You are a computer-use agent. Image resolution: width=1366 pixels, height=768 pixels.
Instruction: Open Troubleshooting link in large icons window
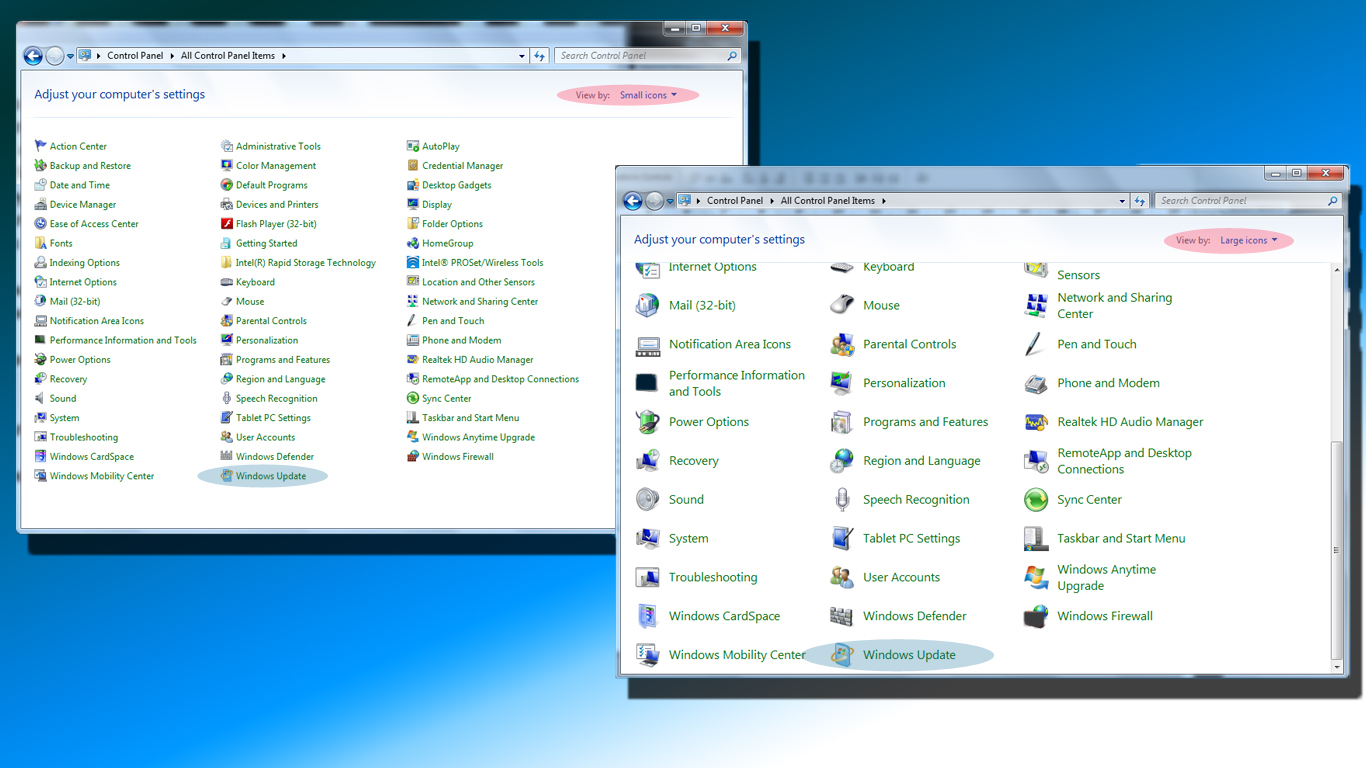click(713, 577)
